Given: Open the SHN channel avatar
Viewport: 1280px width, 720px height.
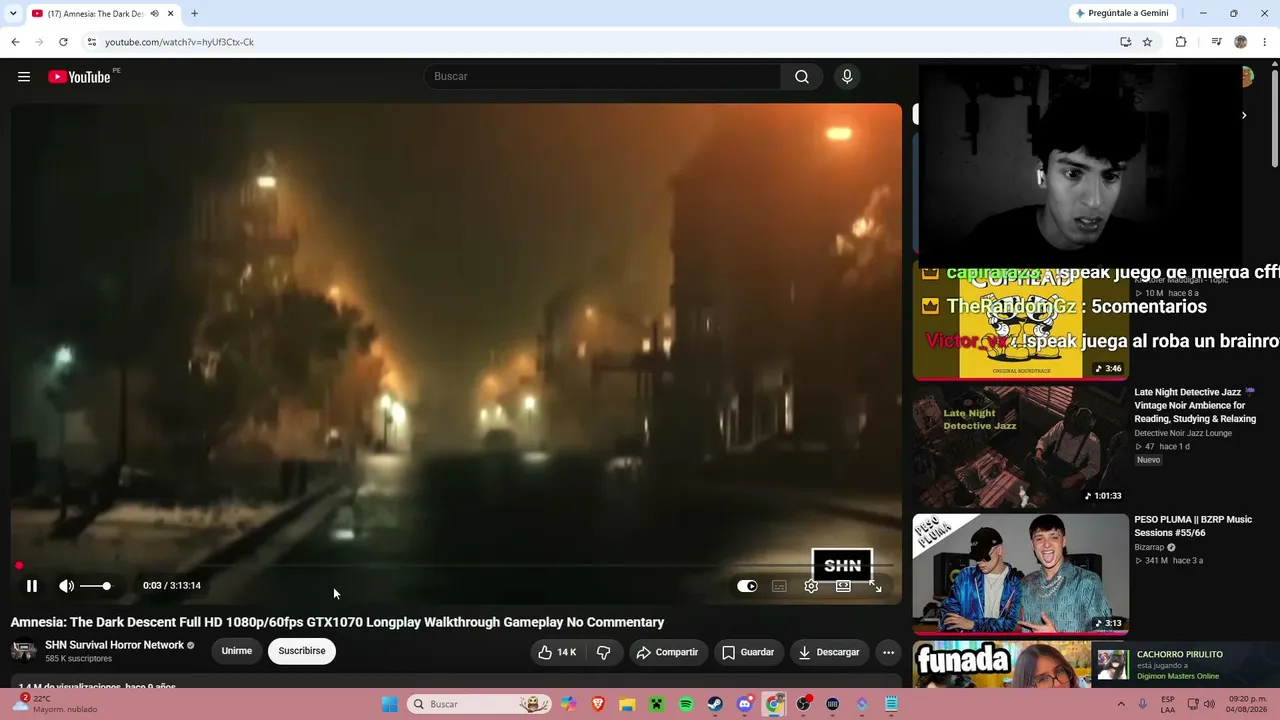Looking at the screenshot, I should 24,652.
